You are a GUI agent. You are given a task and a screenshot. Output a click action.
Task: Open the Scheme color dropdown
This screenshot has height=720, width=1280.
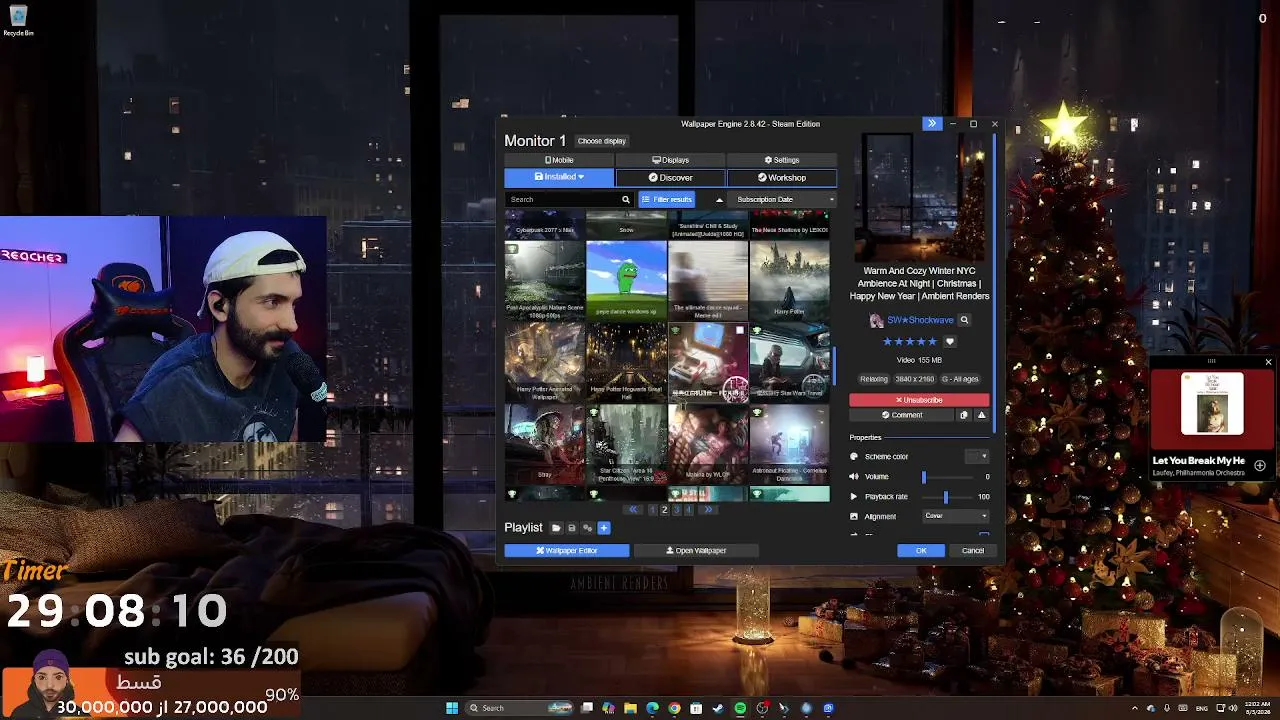pos(976,457)
